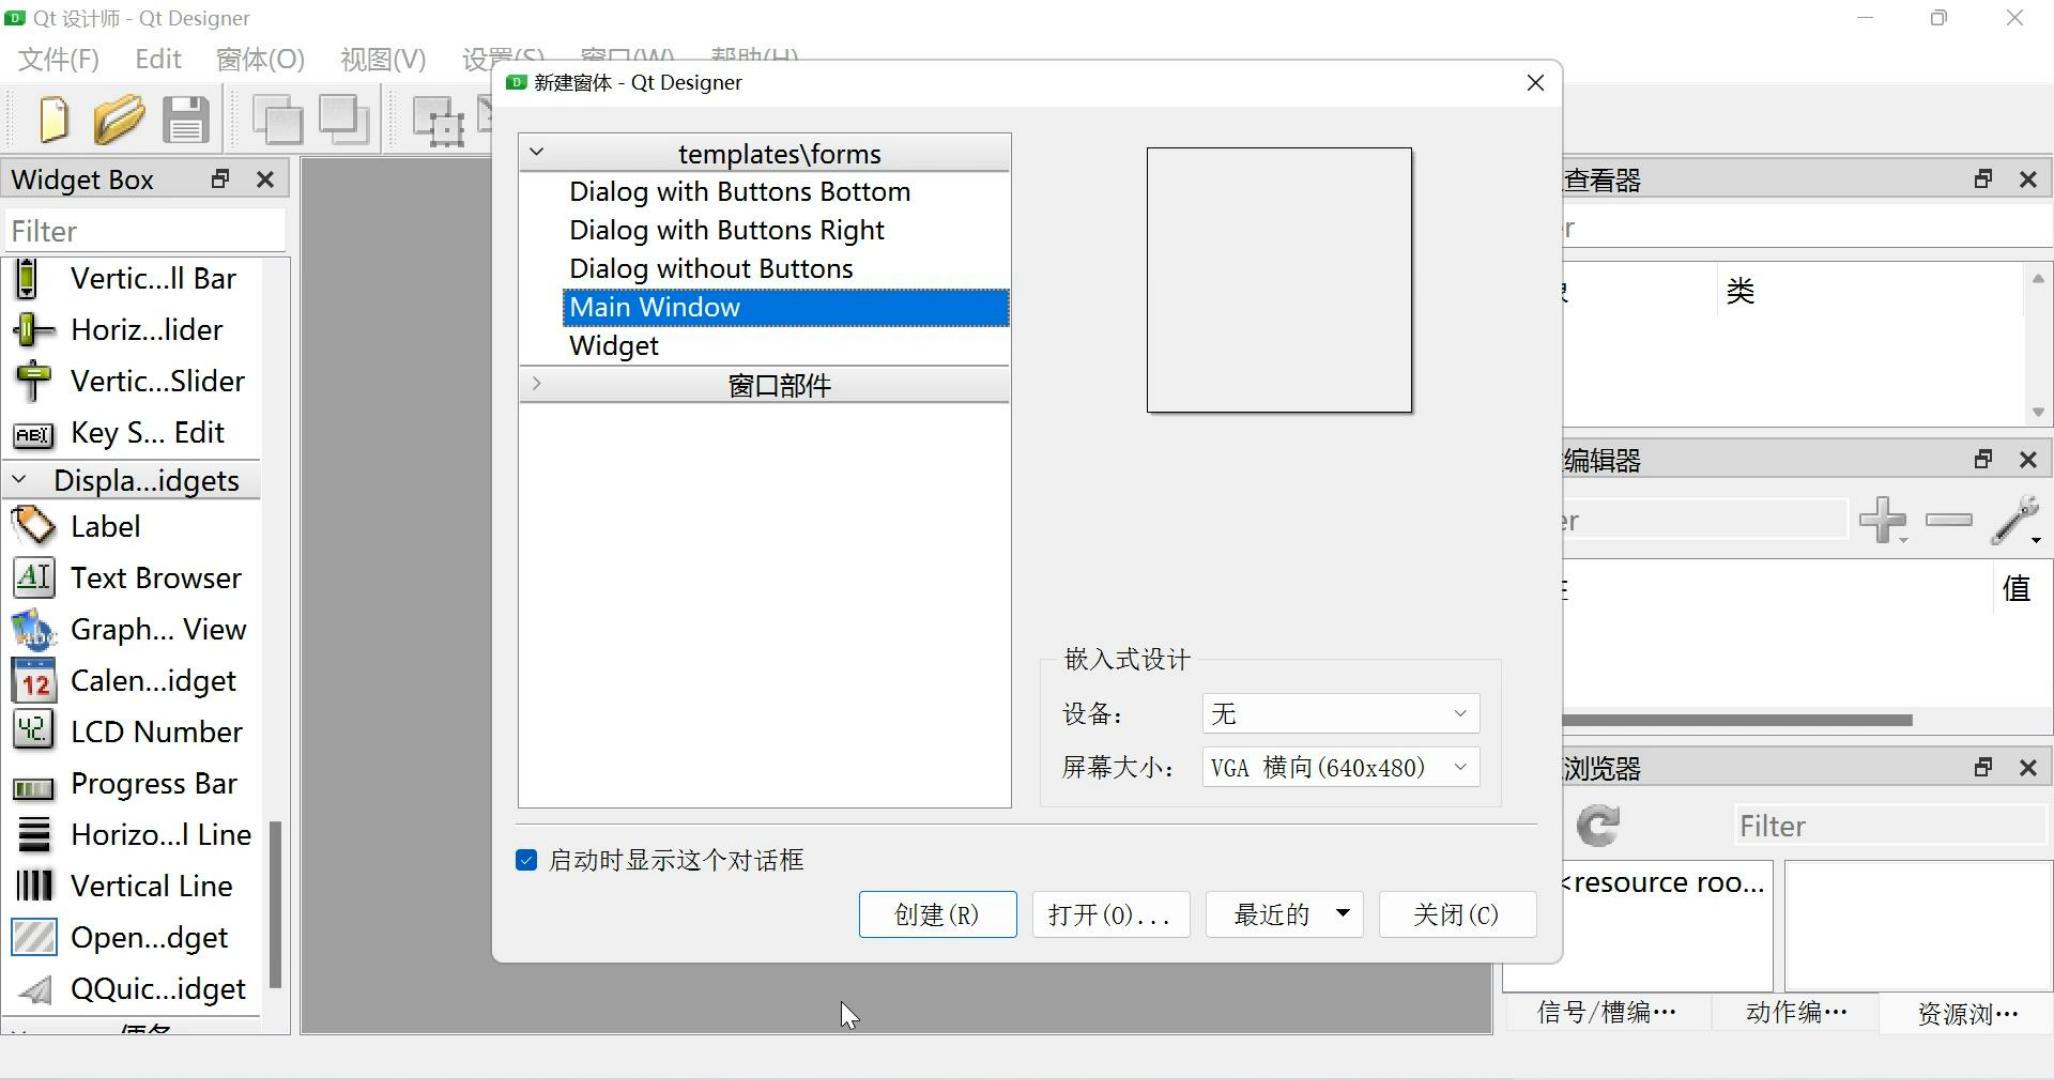Select the Label widget icon
The width and height of the screenshot is (2054, 1080).
33,526
